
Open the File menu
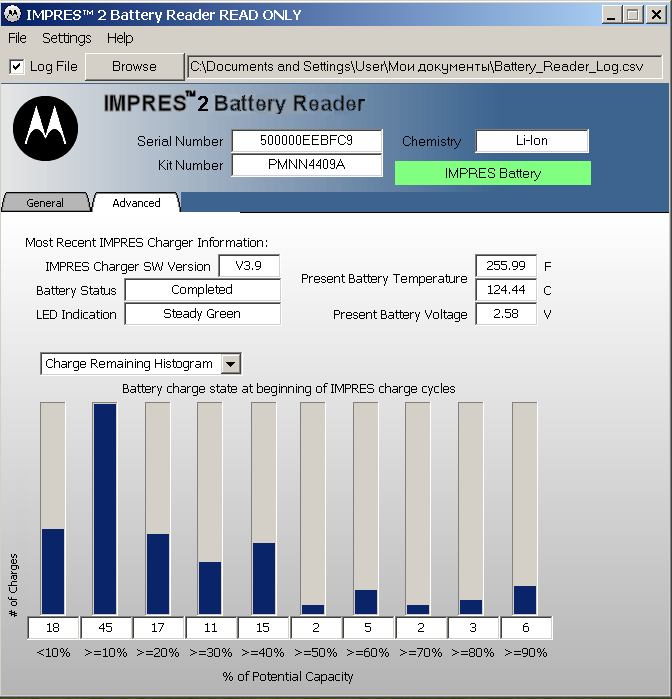(x=17, y=38)
